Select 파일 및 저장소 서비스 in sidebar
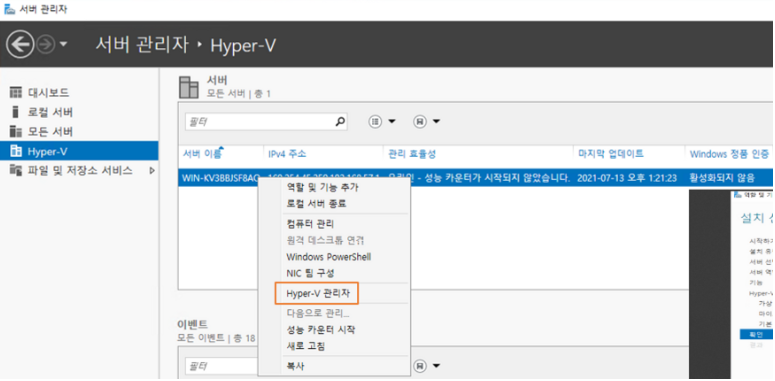 tap(80, 171)
